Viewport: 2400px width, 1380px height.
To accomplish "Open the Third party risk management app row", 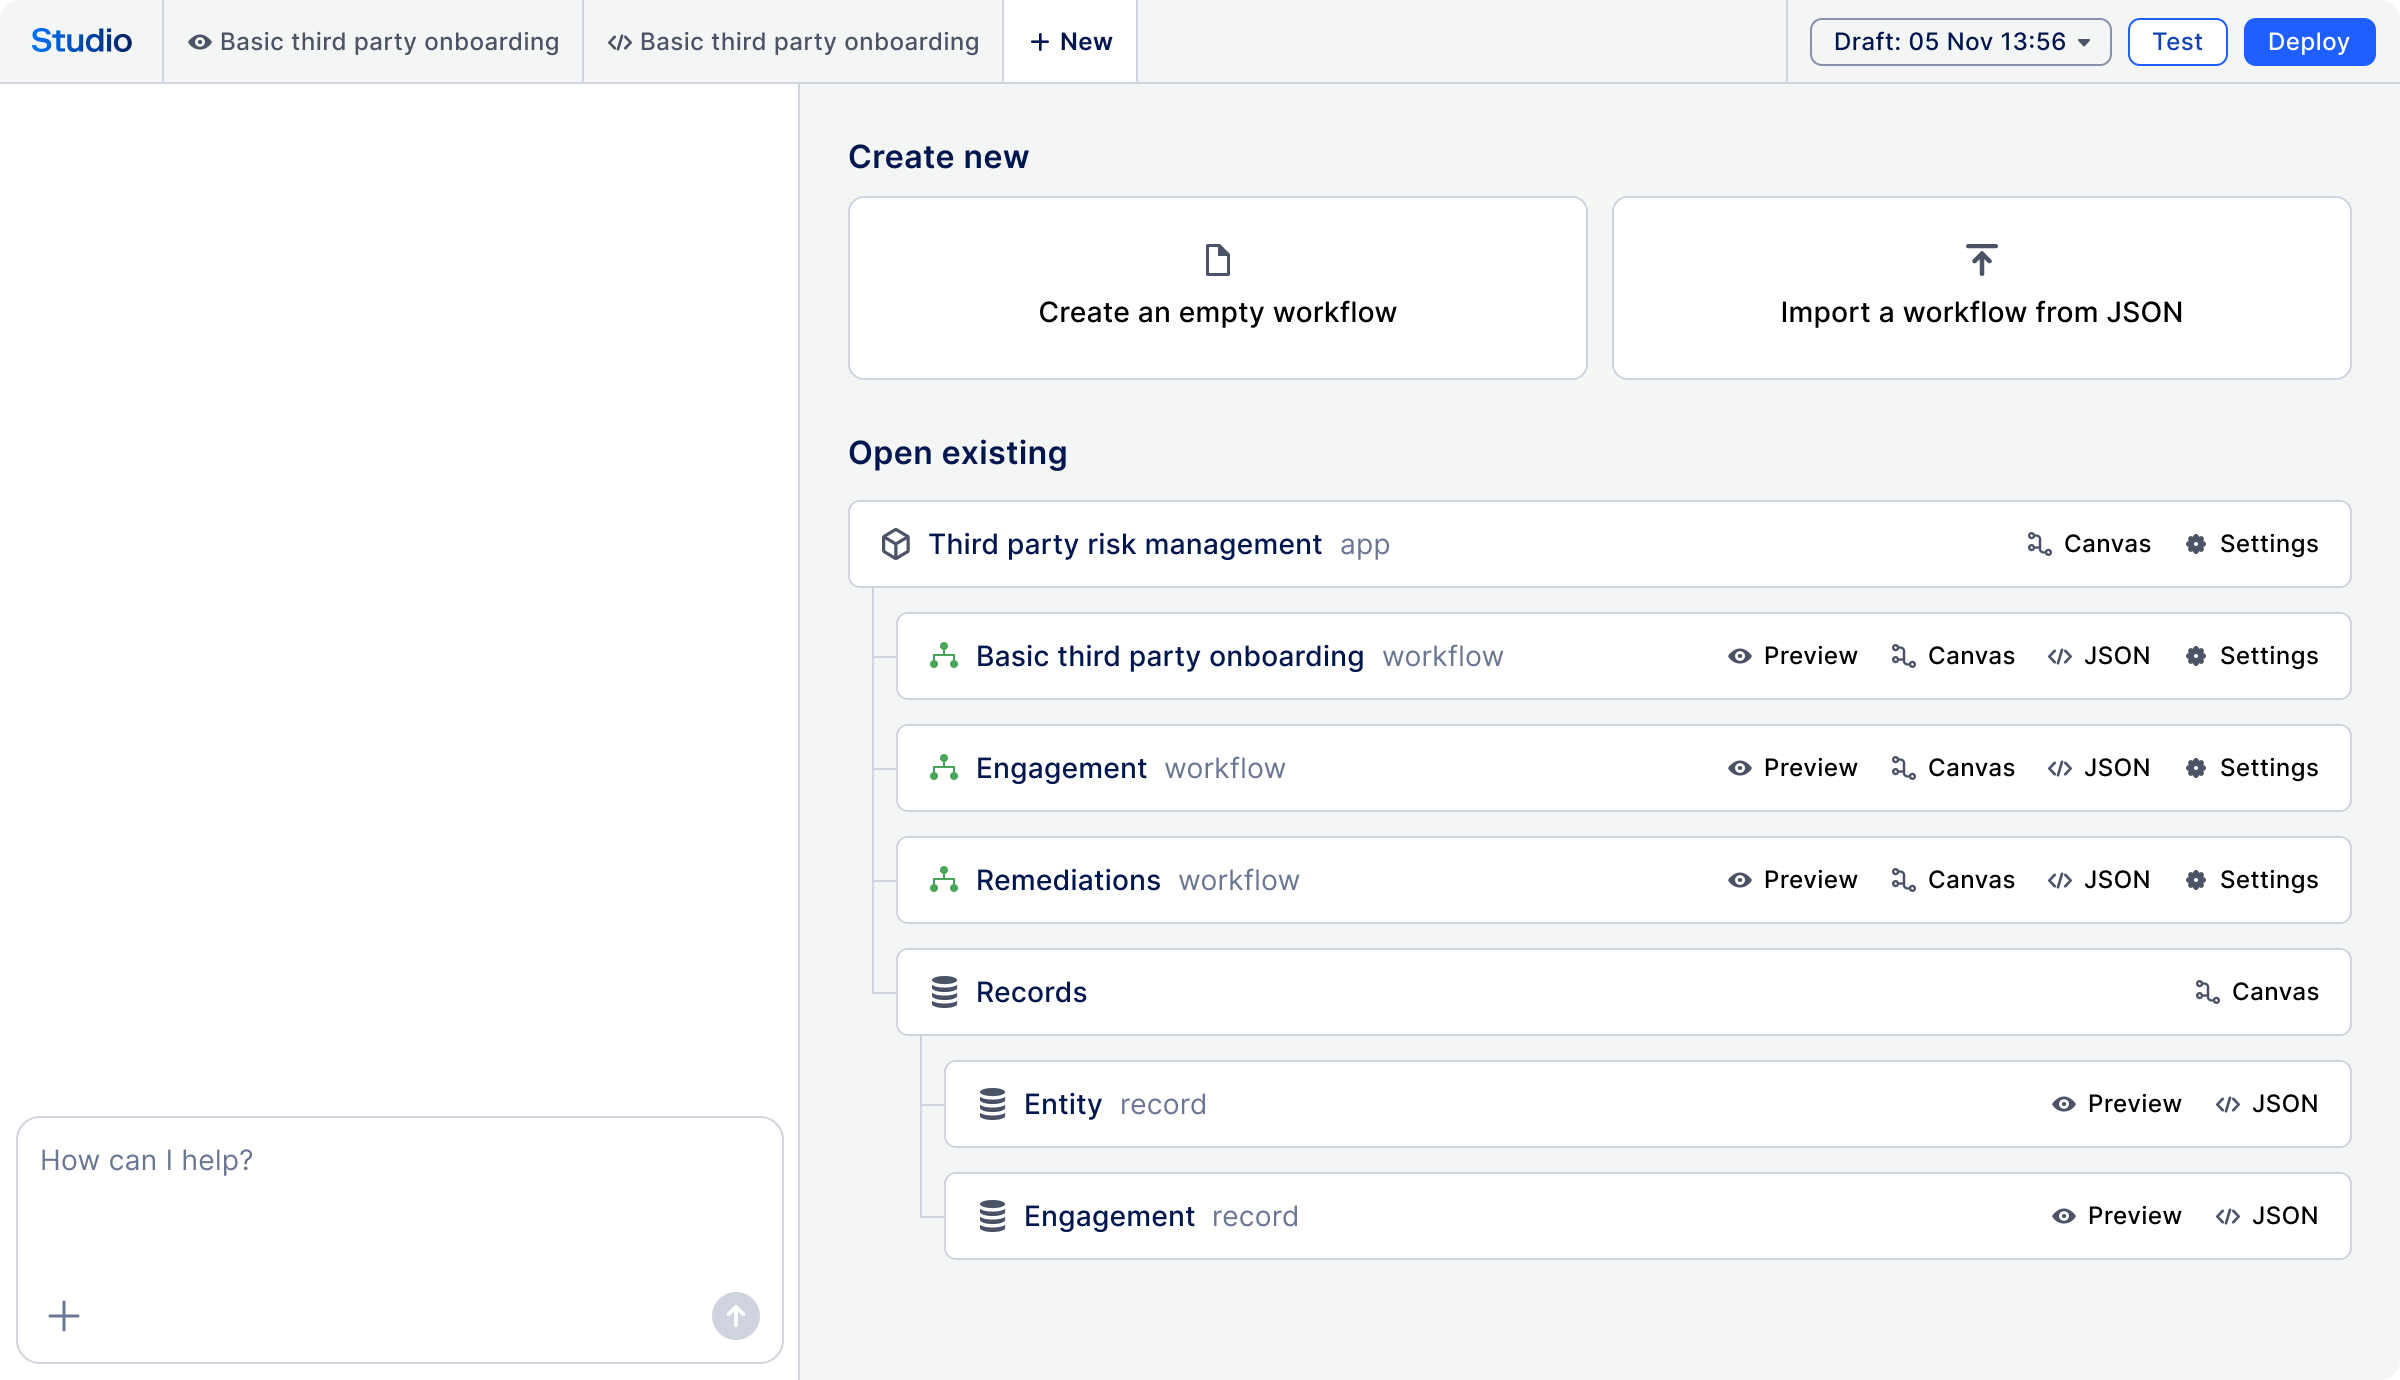I will coord(1125,544).
